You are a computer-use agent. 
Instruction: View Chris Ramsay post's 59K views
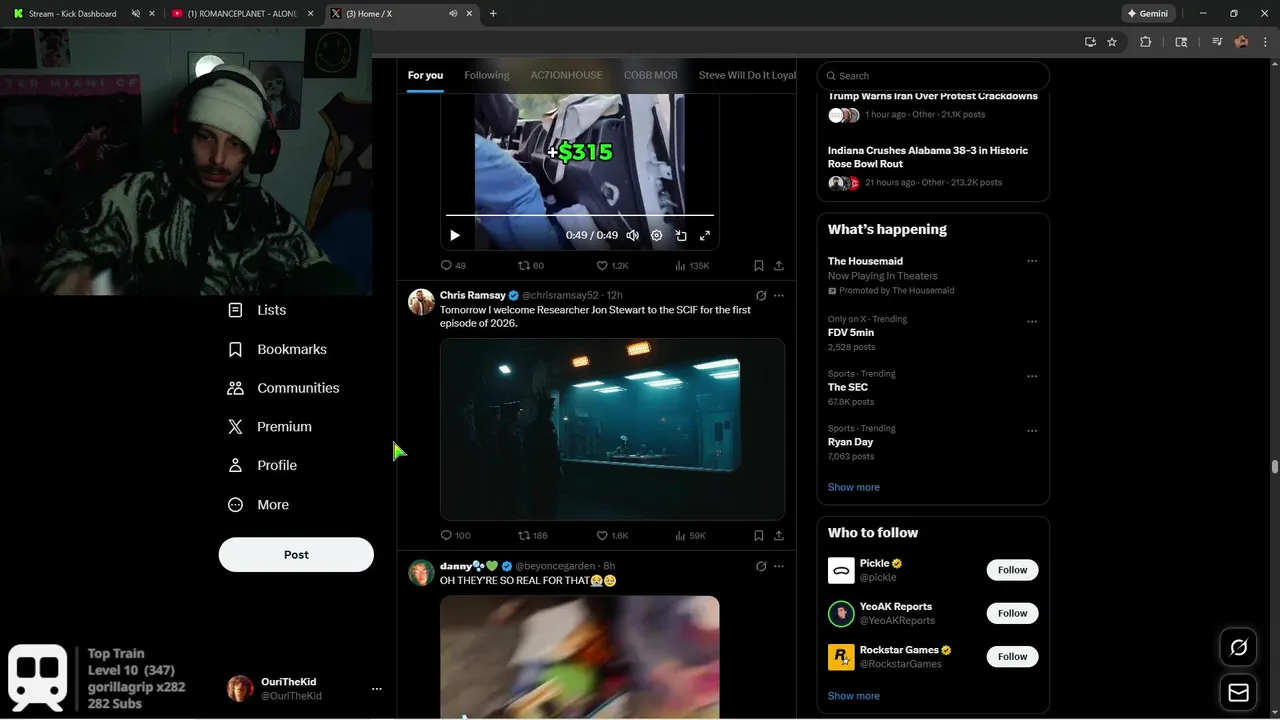pos(690,536)
